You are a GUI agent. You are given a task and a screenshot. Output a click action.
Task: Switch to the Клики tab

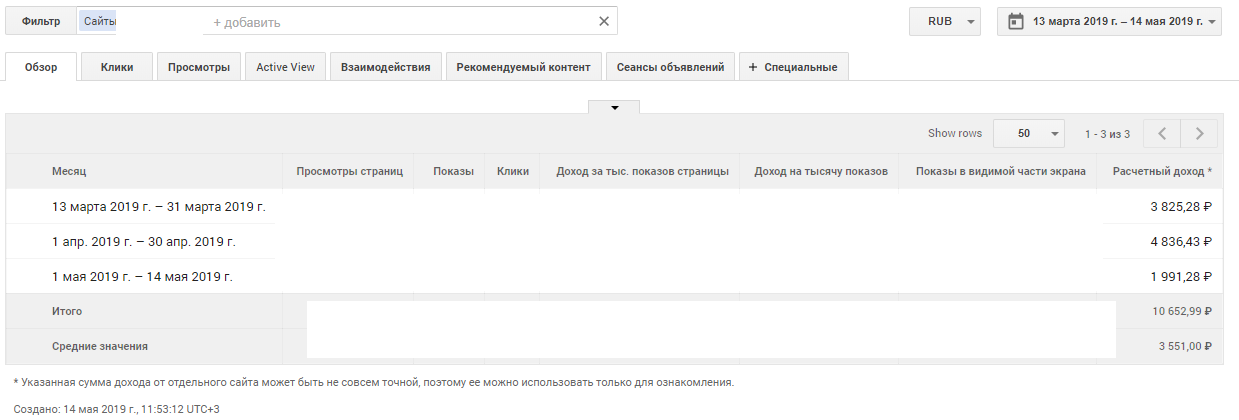pos(117,67)
